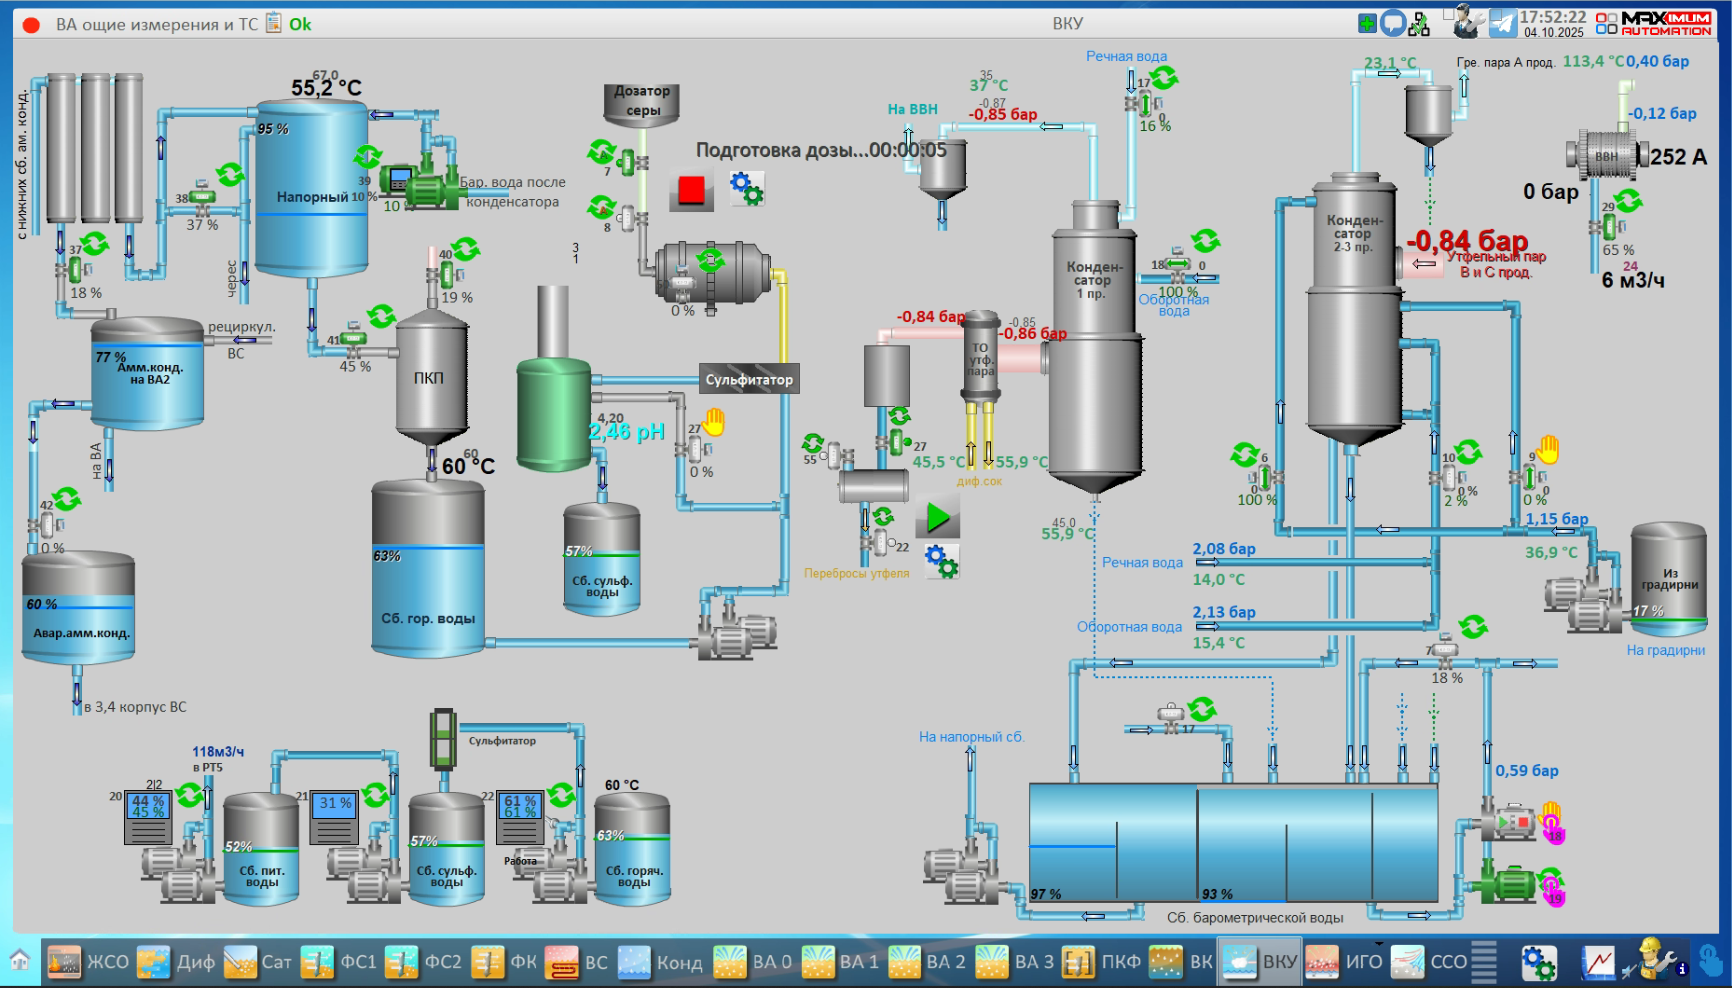Click the Сульфитатор label button
1732x988 pixels.
[749, 380]
